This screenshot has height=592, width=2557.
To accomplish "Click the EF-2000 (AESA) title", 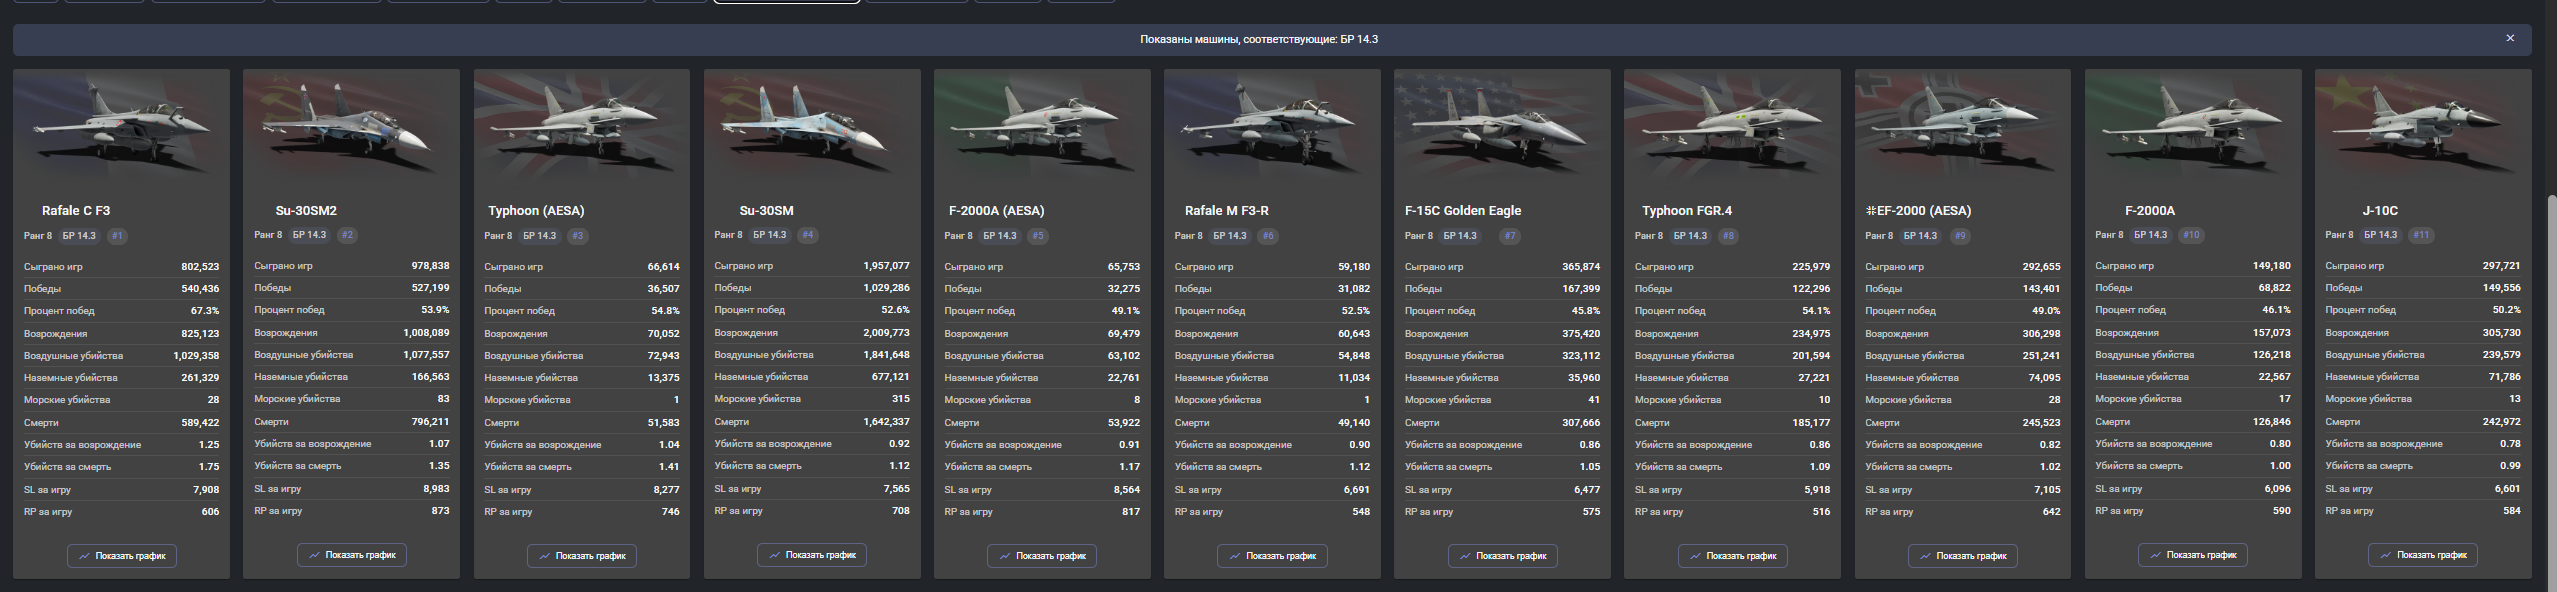I will [x=1919, y=211].
